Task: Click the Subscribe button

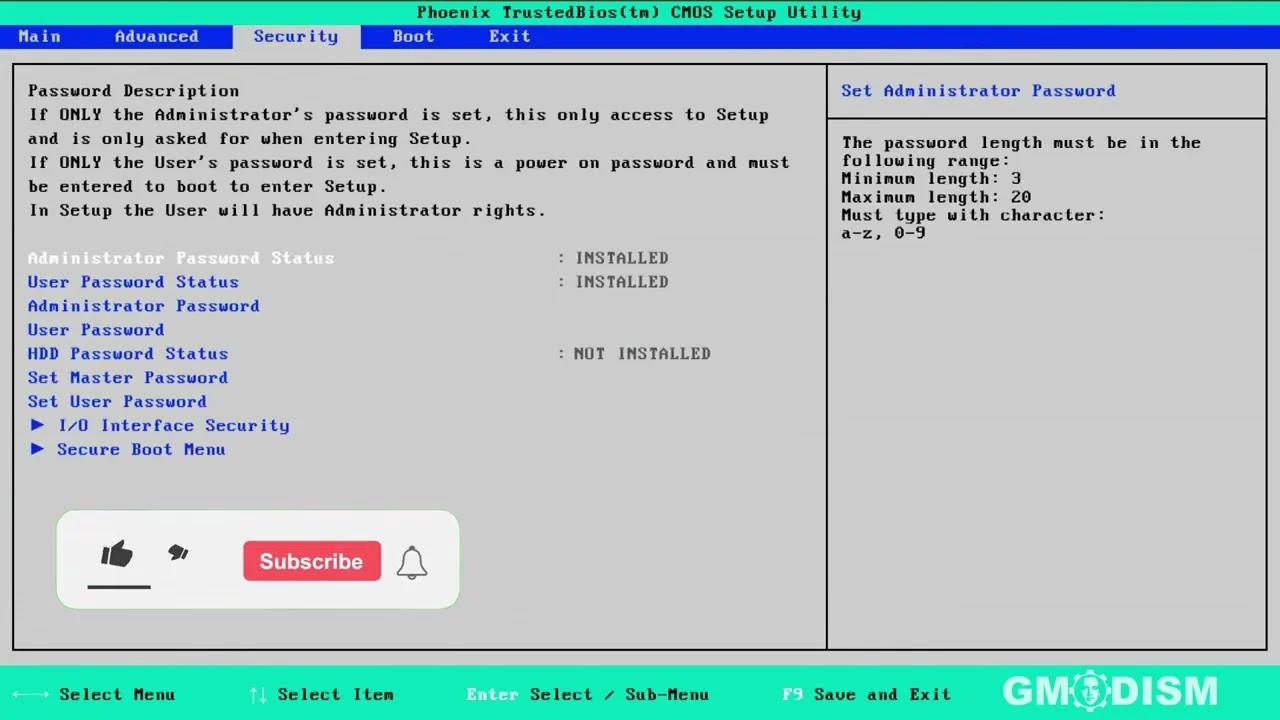Action: coord(311,561)
